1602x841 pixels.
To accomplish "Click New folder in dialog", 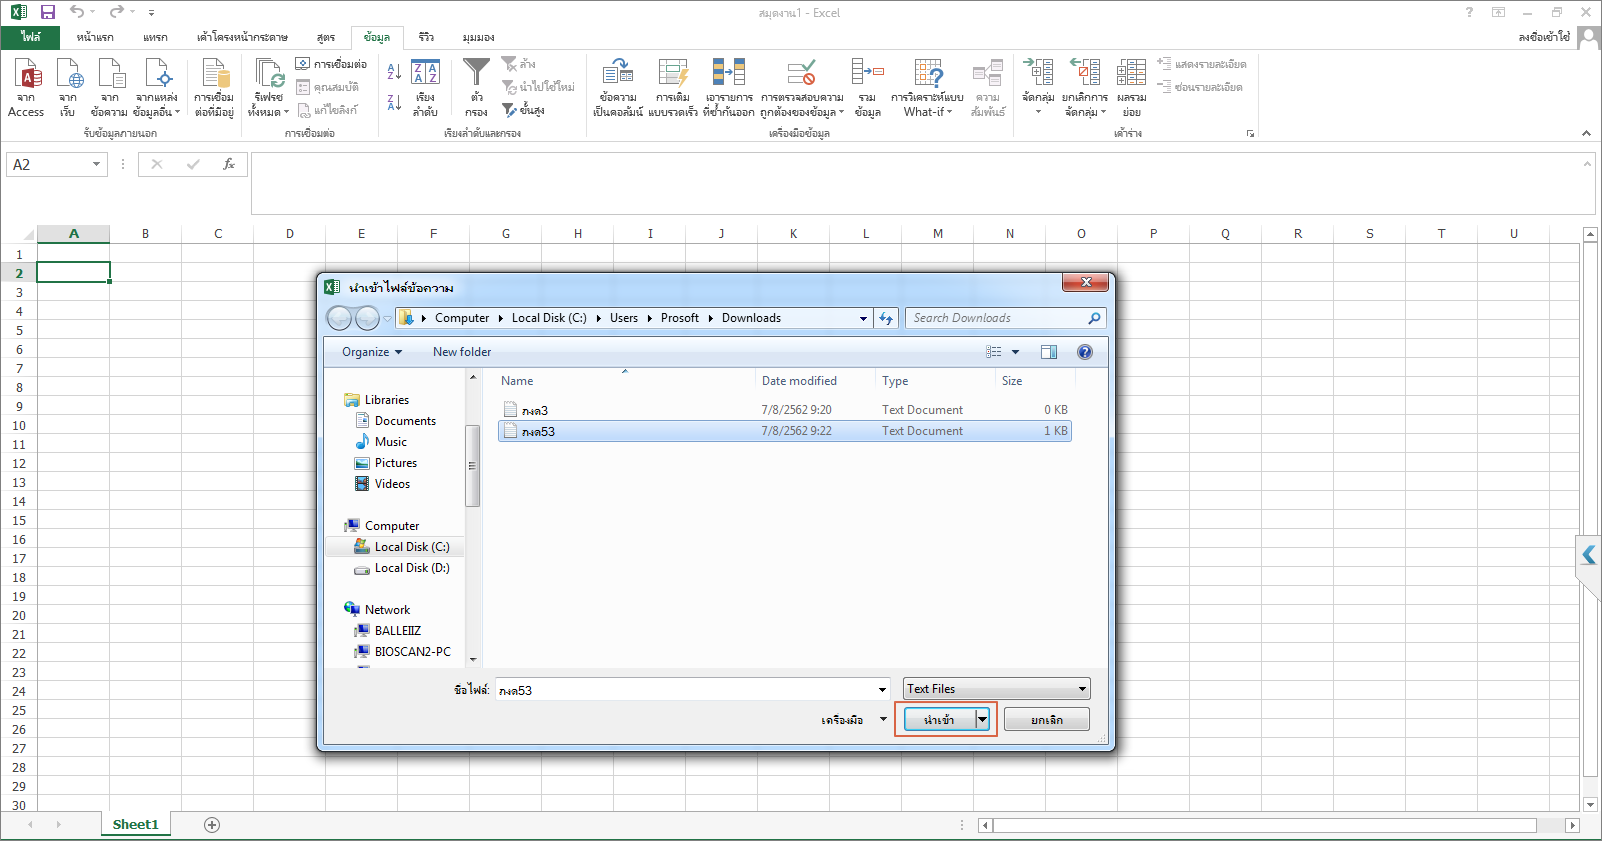I will (462, 352).
